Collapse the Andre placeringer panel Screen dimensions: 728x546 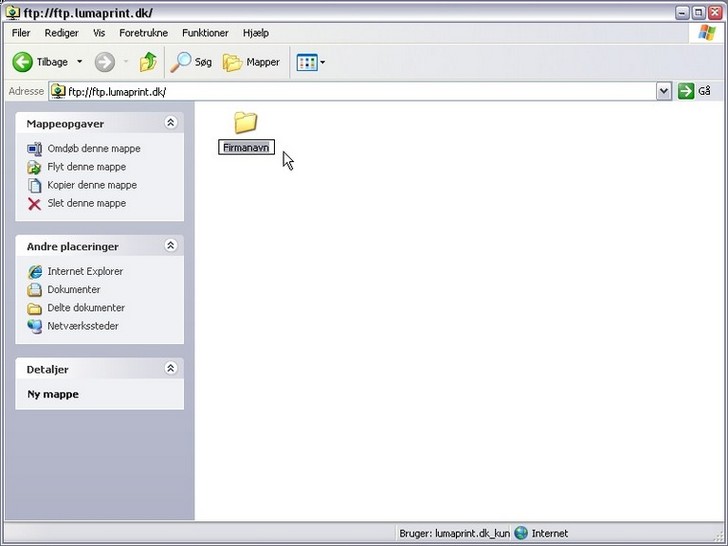coord(170,245)
